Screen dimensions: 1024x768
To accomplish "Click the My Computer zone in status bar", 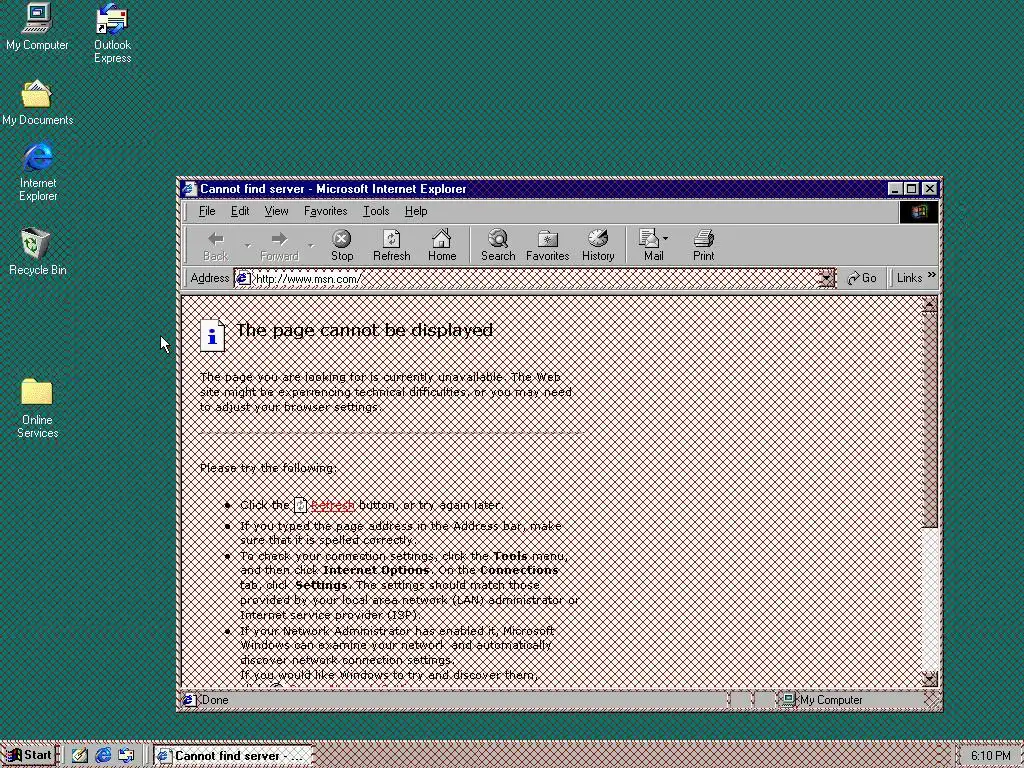I will [x=822, y=700].
